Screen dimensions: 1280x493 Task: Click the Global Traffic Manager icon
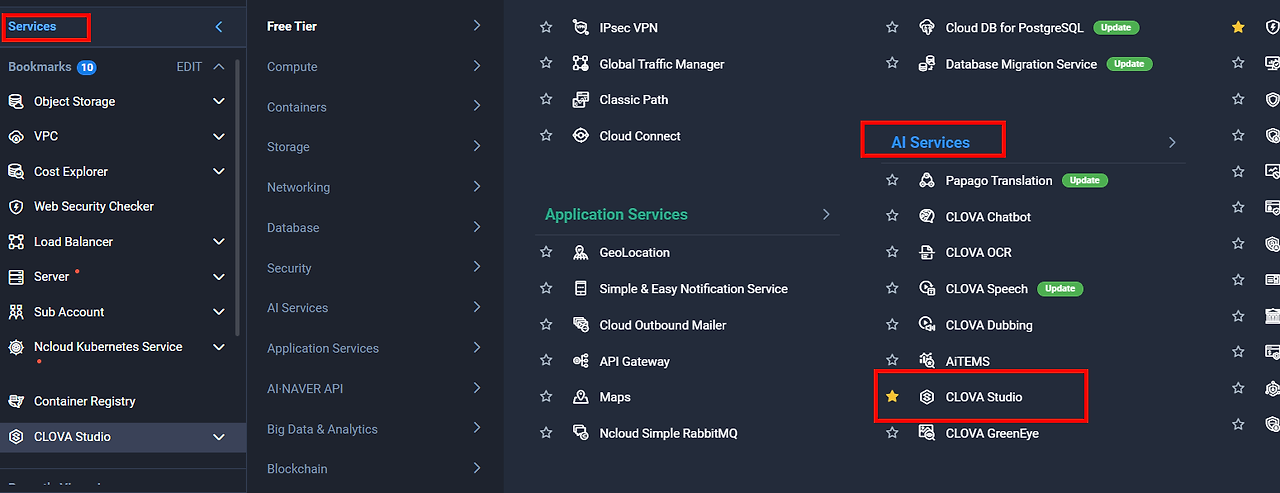(581, 63)
